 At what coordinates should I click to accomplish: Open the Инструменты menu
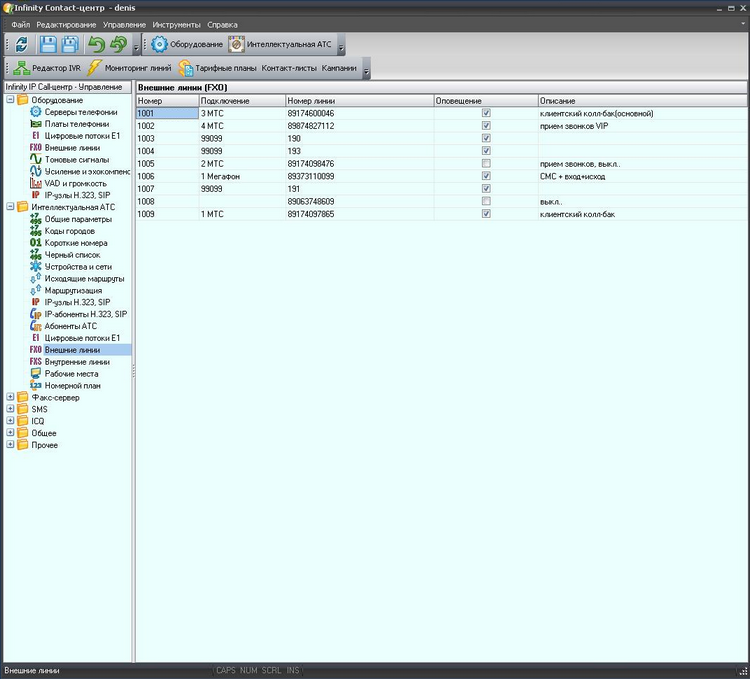tap(176, 25)
